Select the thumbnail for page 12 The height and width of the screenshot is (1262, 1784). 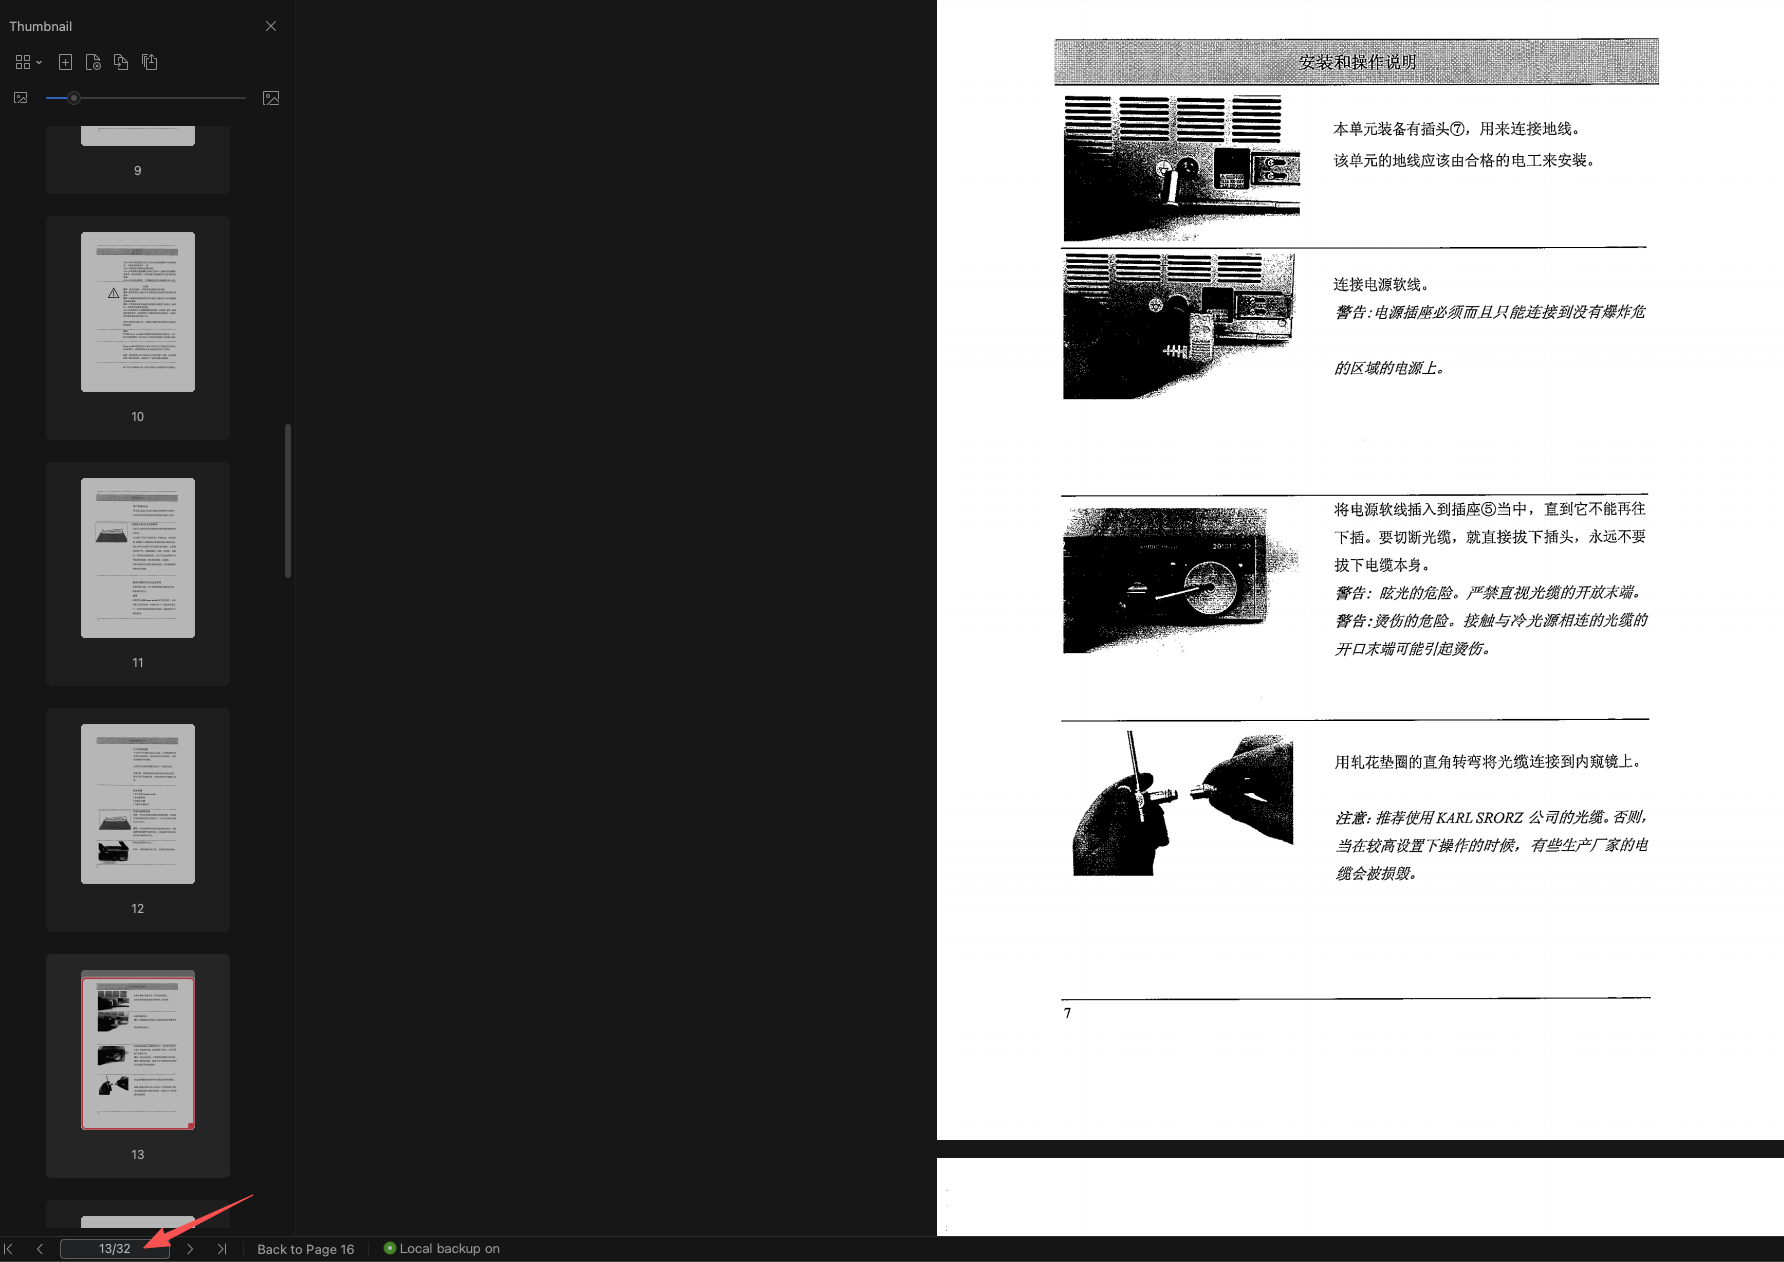coord(137,803)
